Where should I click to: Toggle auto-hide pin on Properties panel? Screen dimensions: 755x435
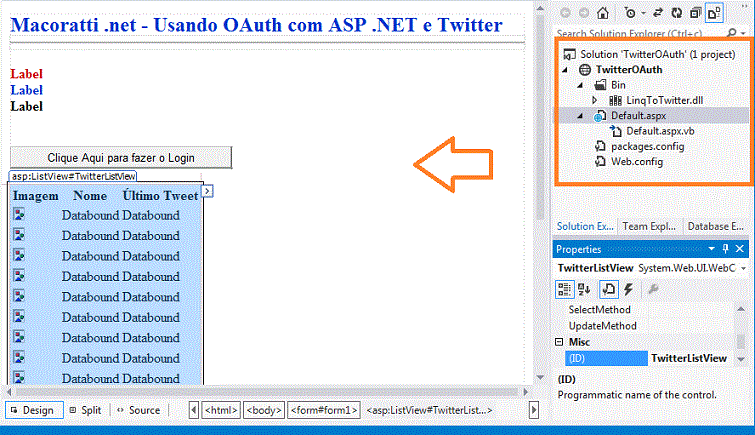click(x=726, y=249)
